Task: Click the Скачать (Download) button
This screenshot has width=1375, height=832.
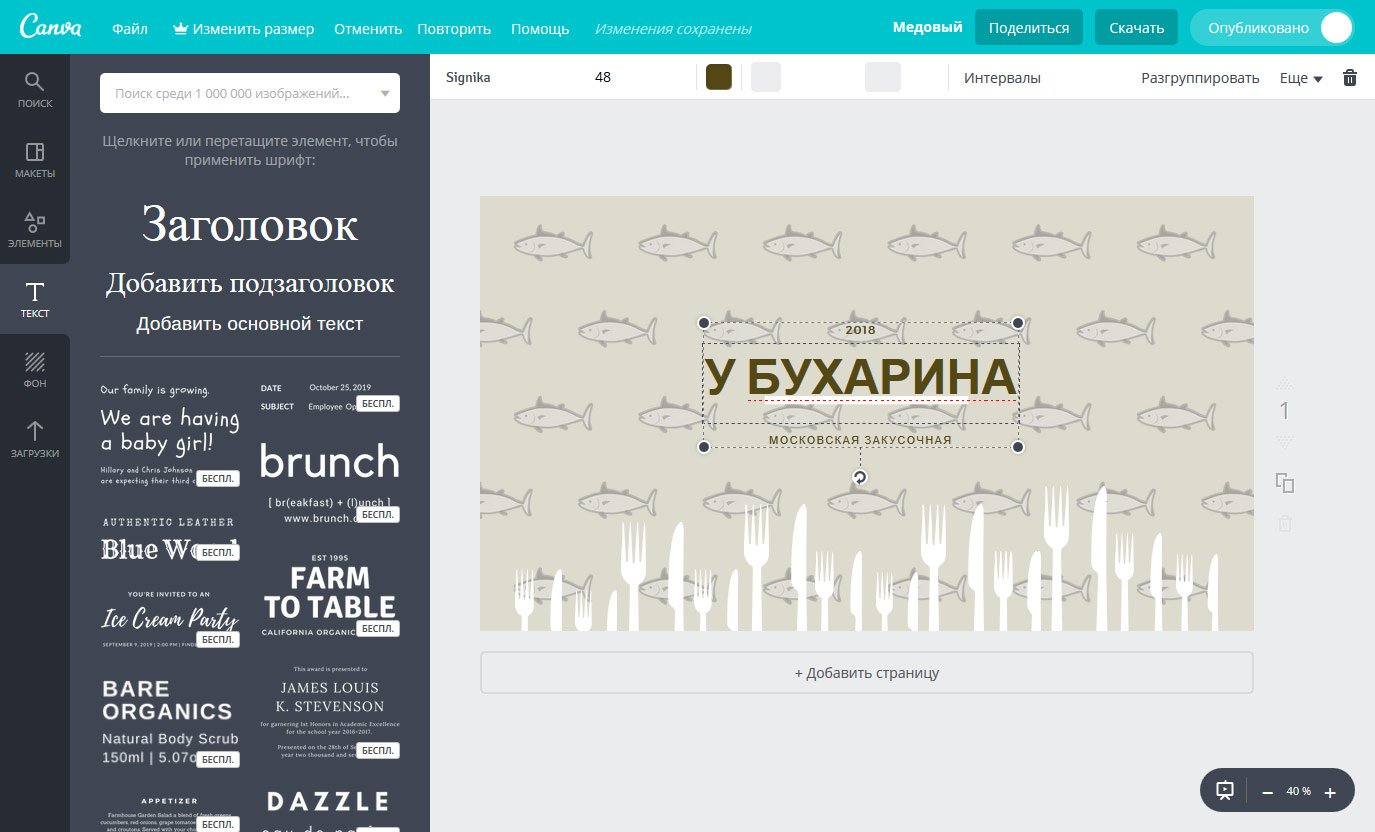Action: [1136, 28]
